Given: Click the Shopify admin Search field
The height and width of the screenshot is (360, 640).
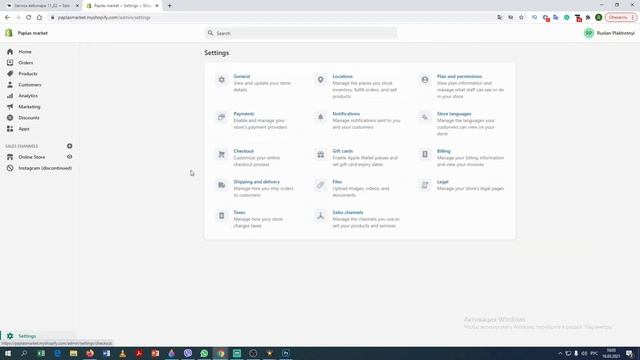Looking at the screenshot, I should pos(301,33).
